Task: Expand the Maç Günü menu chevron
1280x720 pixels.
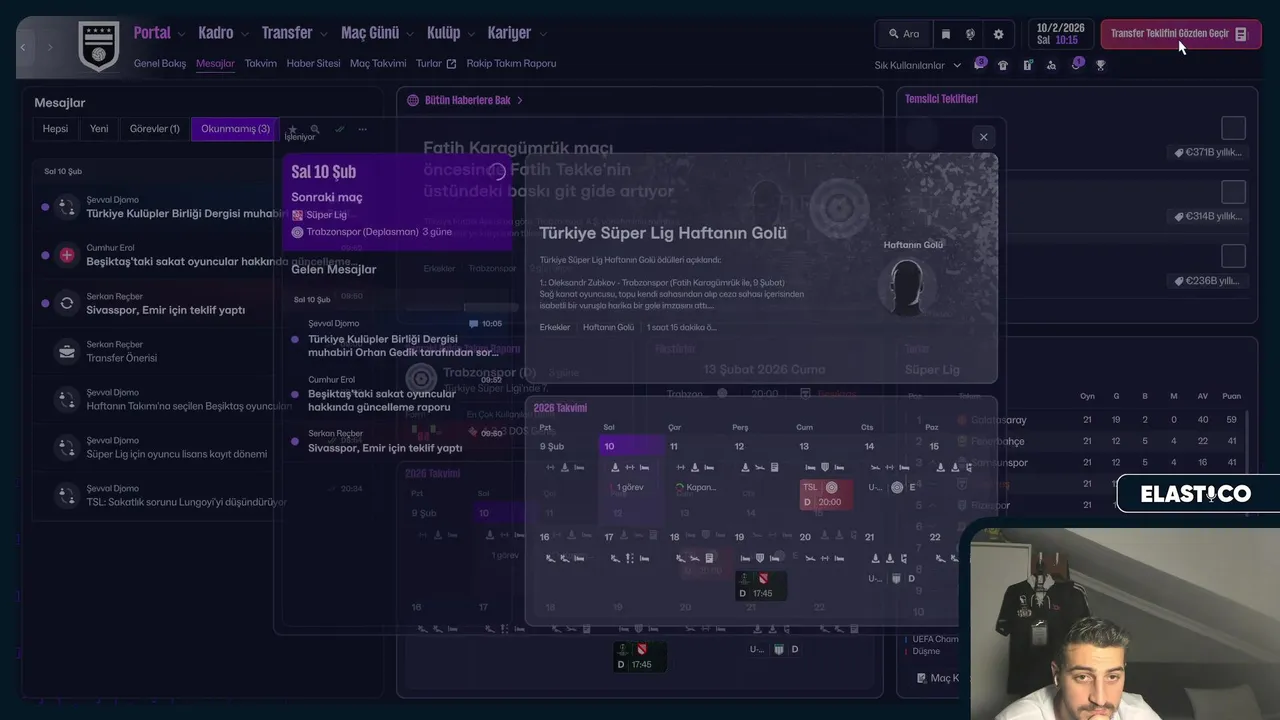Action: pos(409,34)
